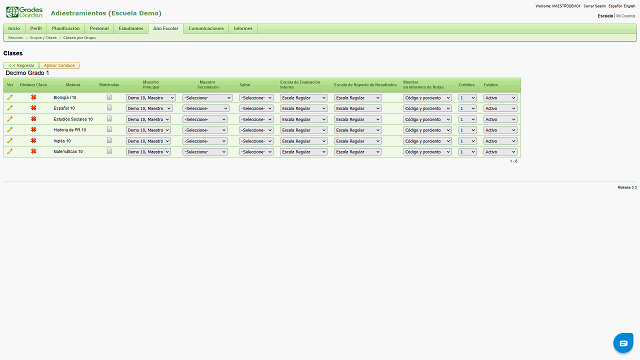
Task: Go to the Comunicaciones tab
Action: pyautogui.click(x=206, y=29)
